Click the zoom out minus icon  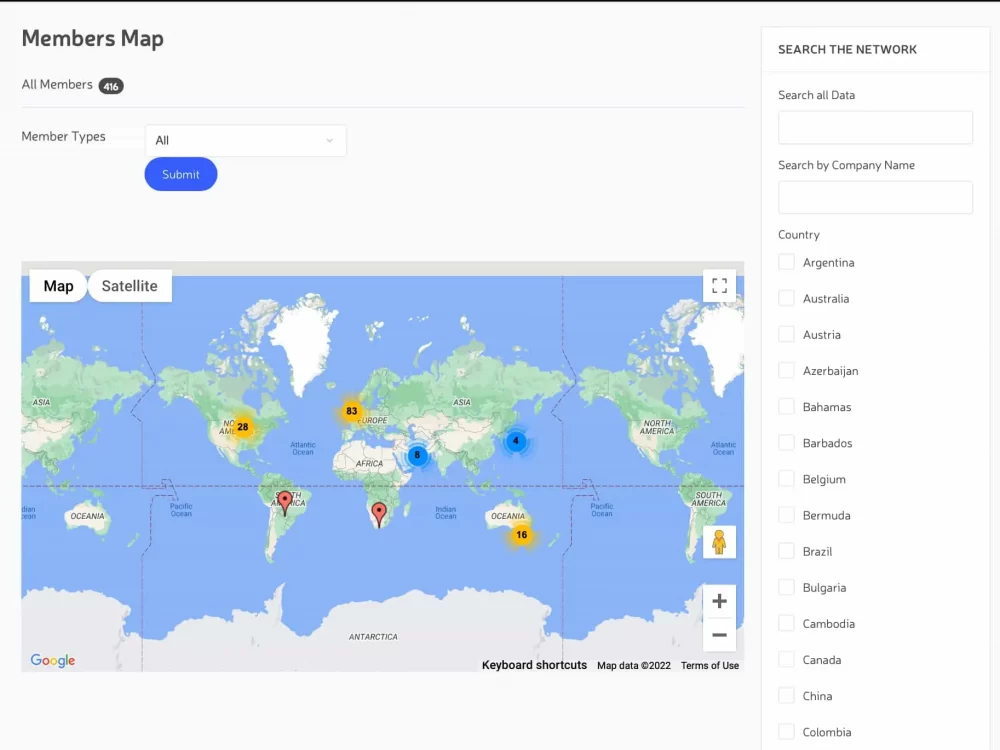(719, 635)
